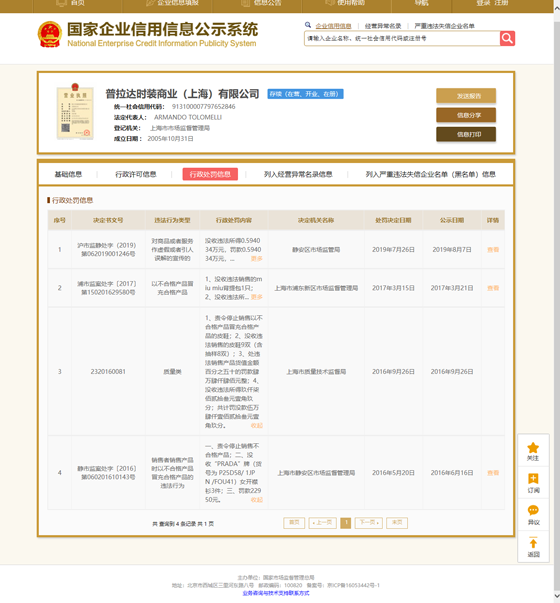
Task: Click the 发送报告 button
Action: coord(466,96)
